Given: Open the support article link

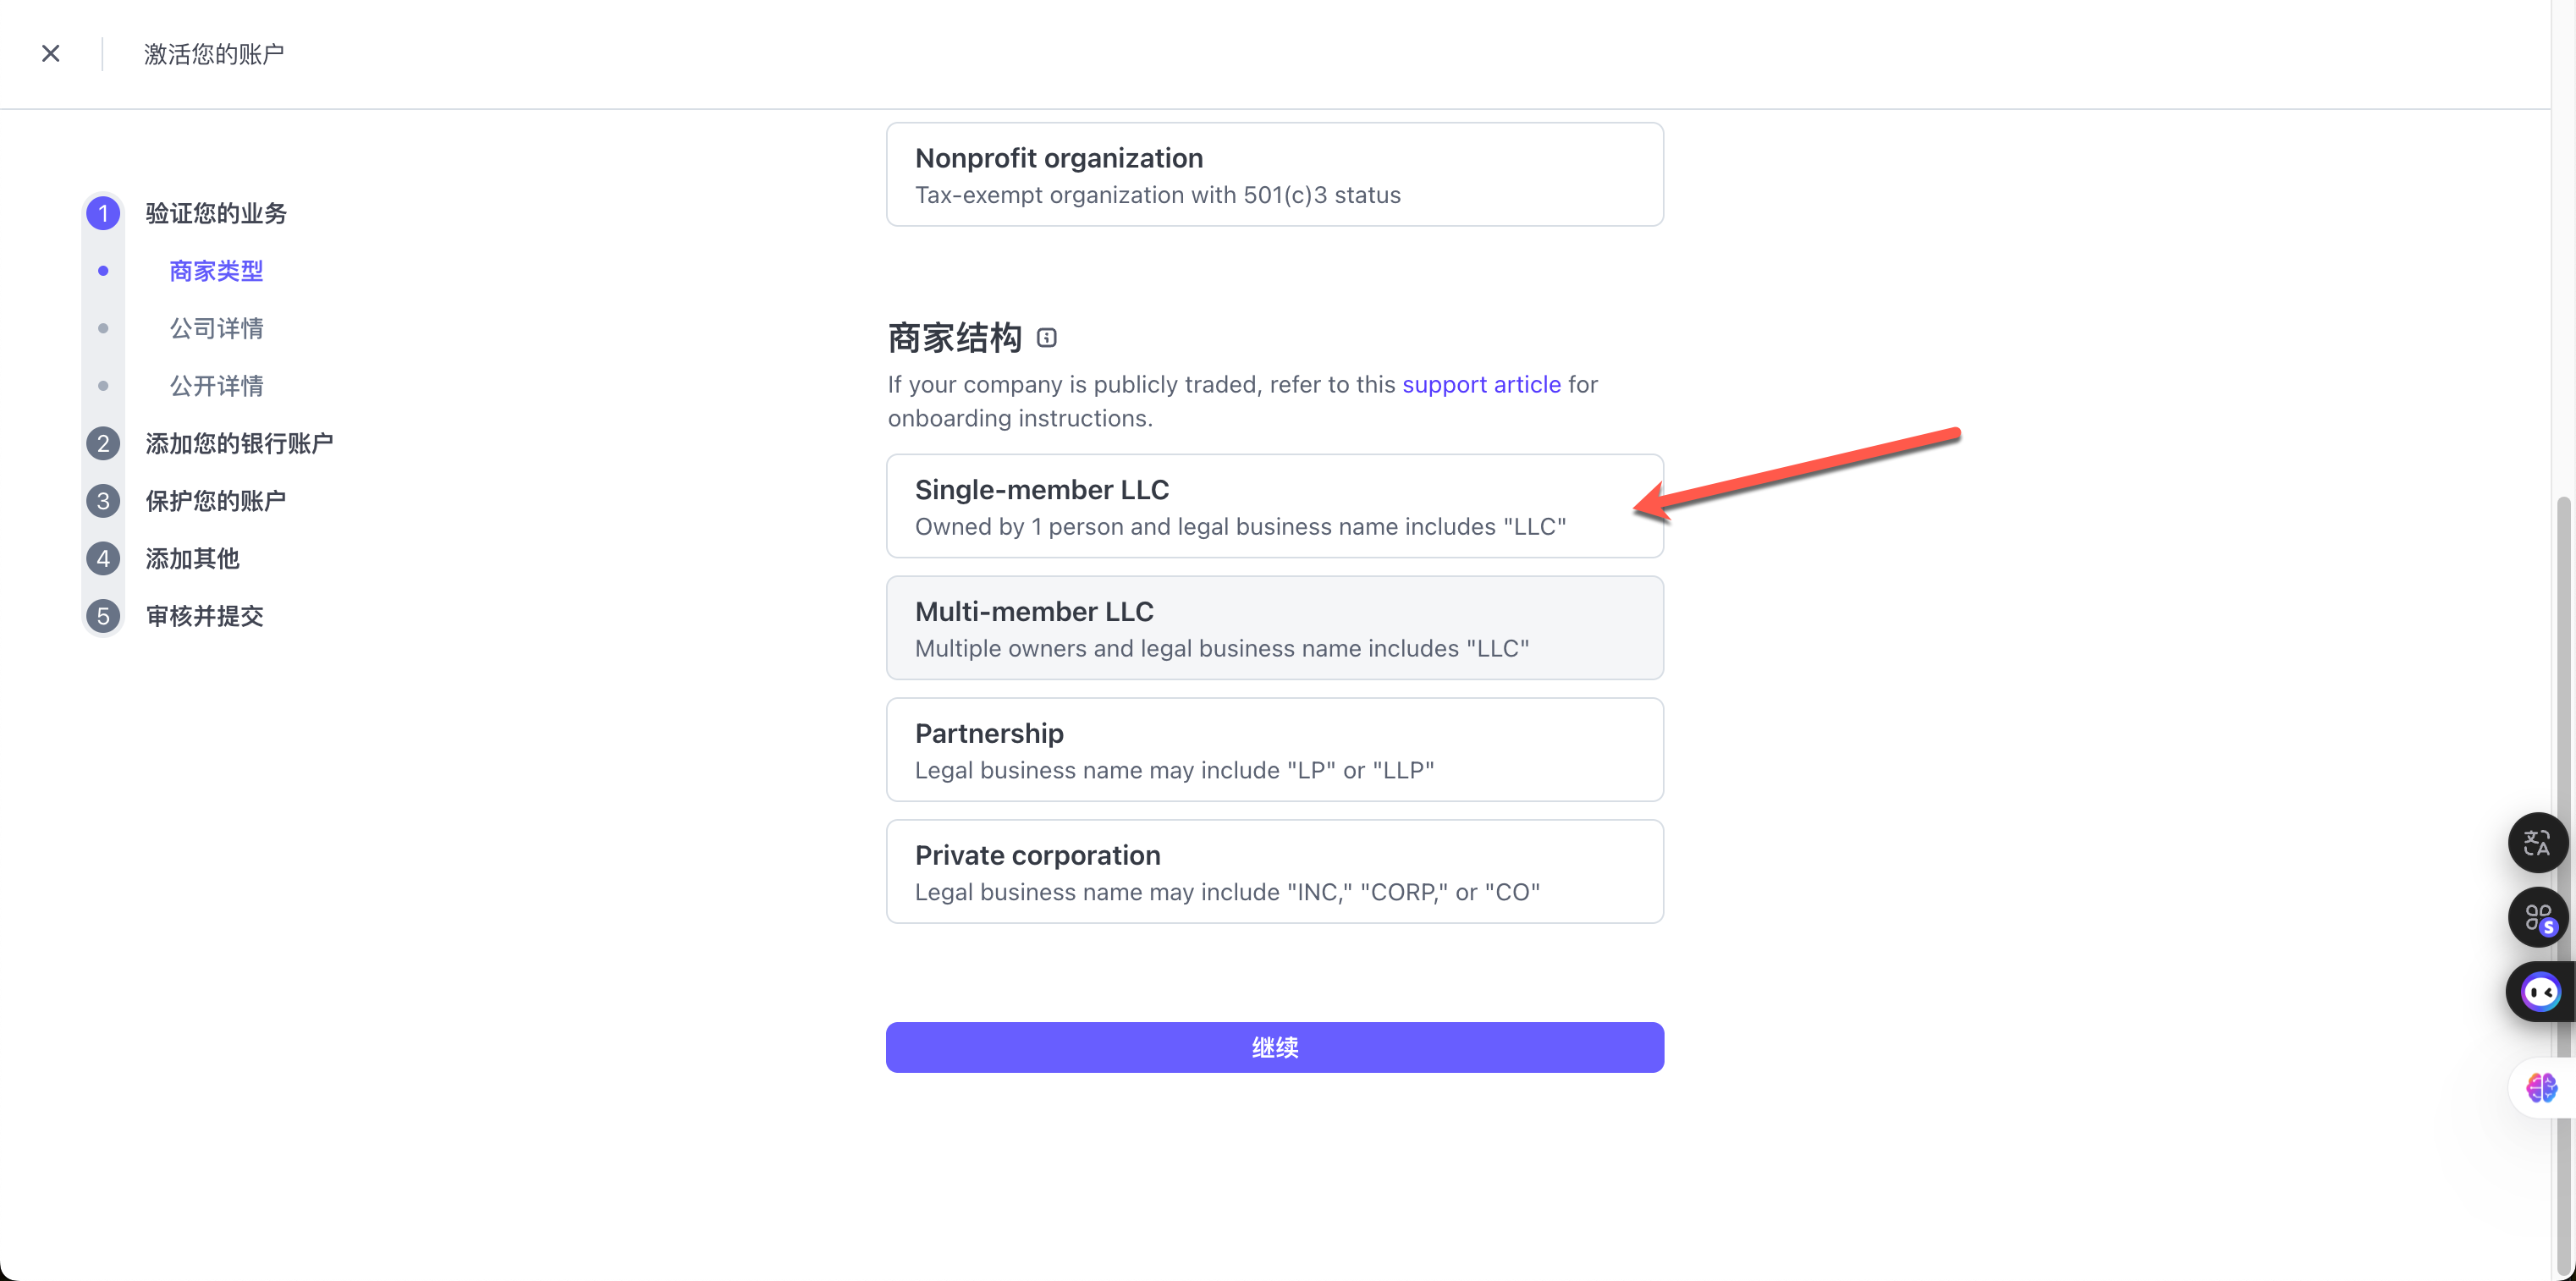Looking at the screenshot, I should pyautogui.click(x=1481, y=385).
